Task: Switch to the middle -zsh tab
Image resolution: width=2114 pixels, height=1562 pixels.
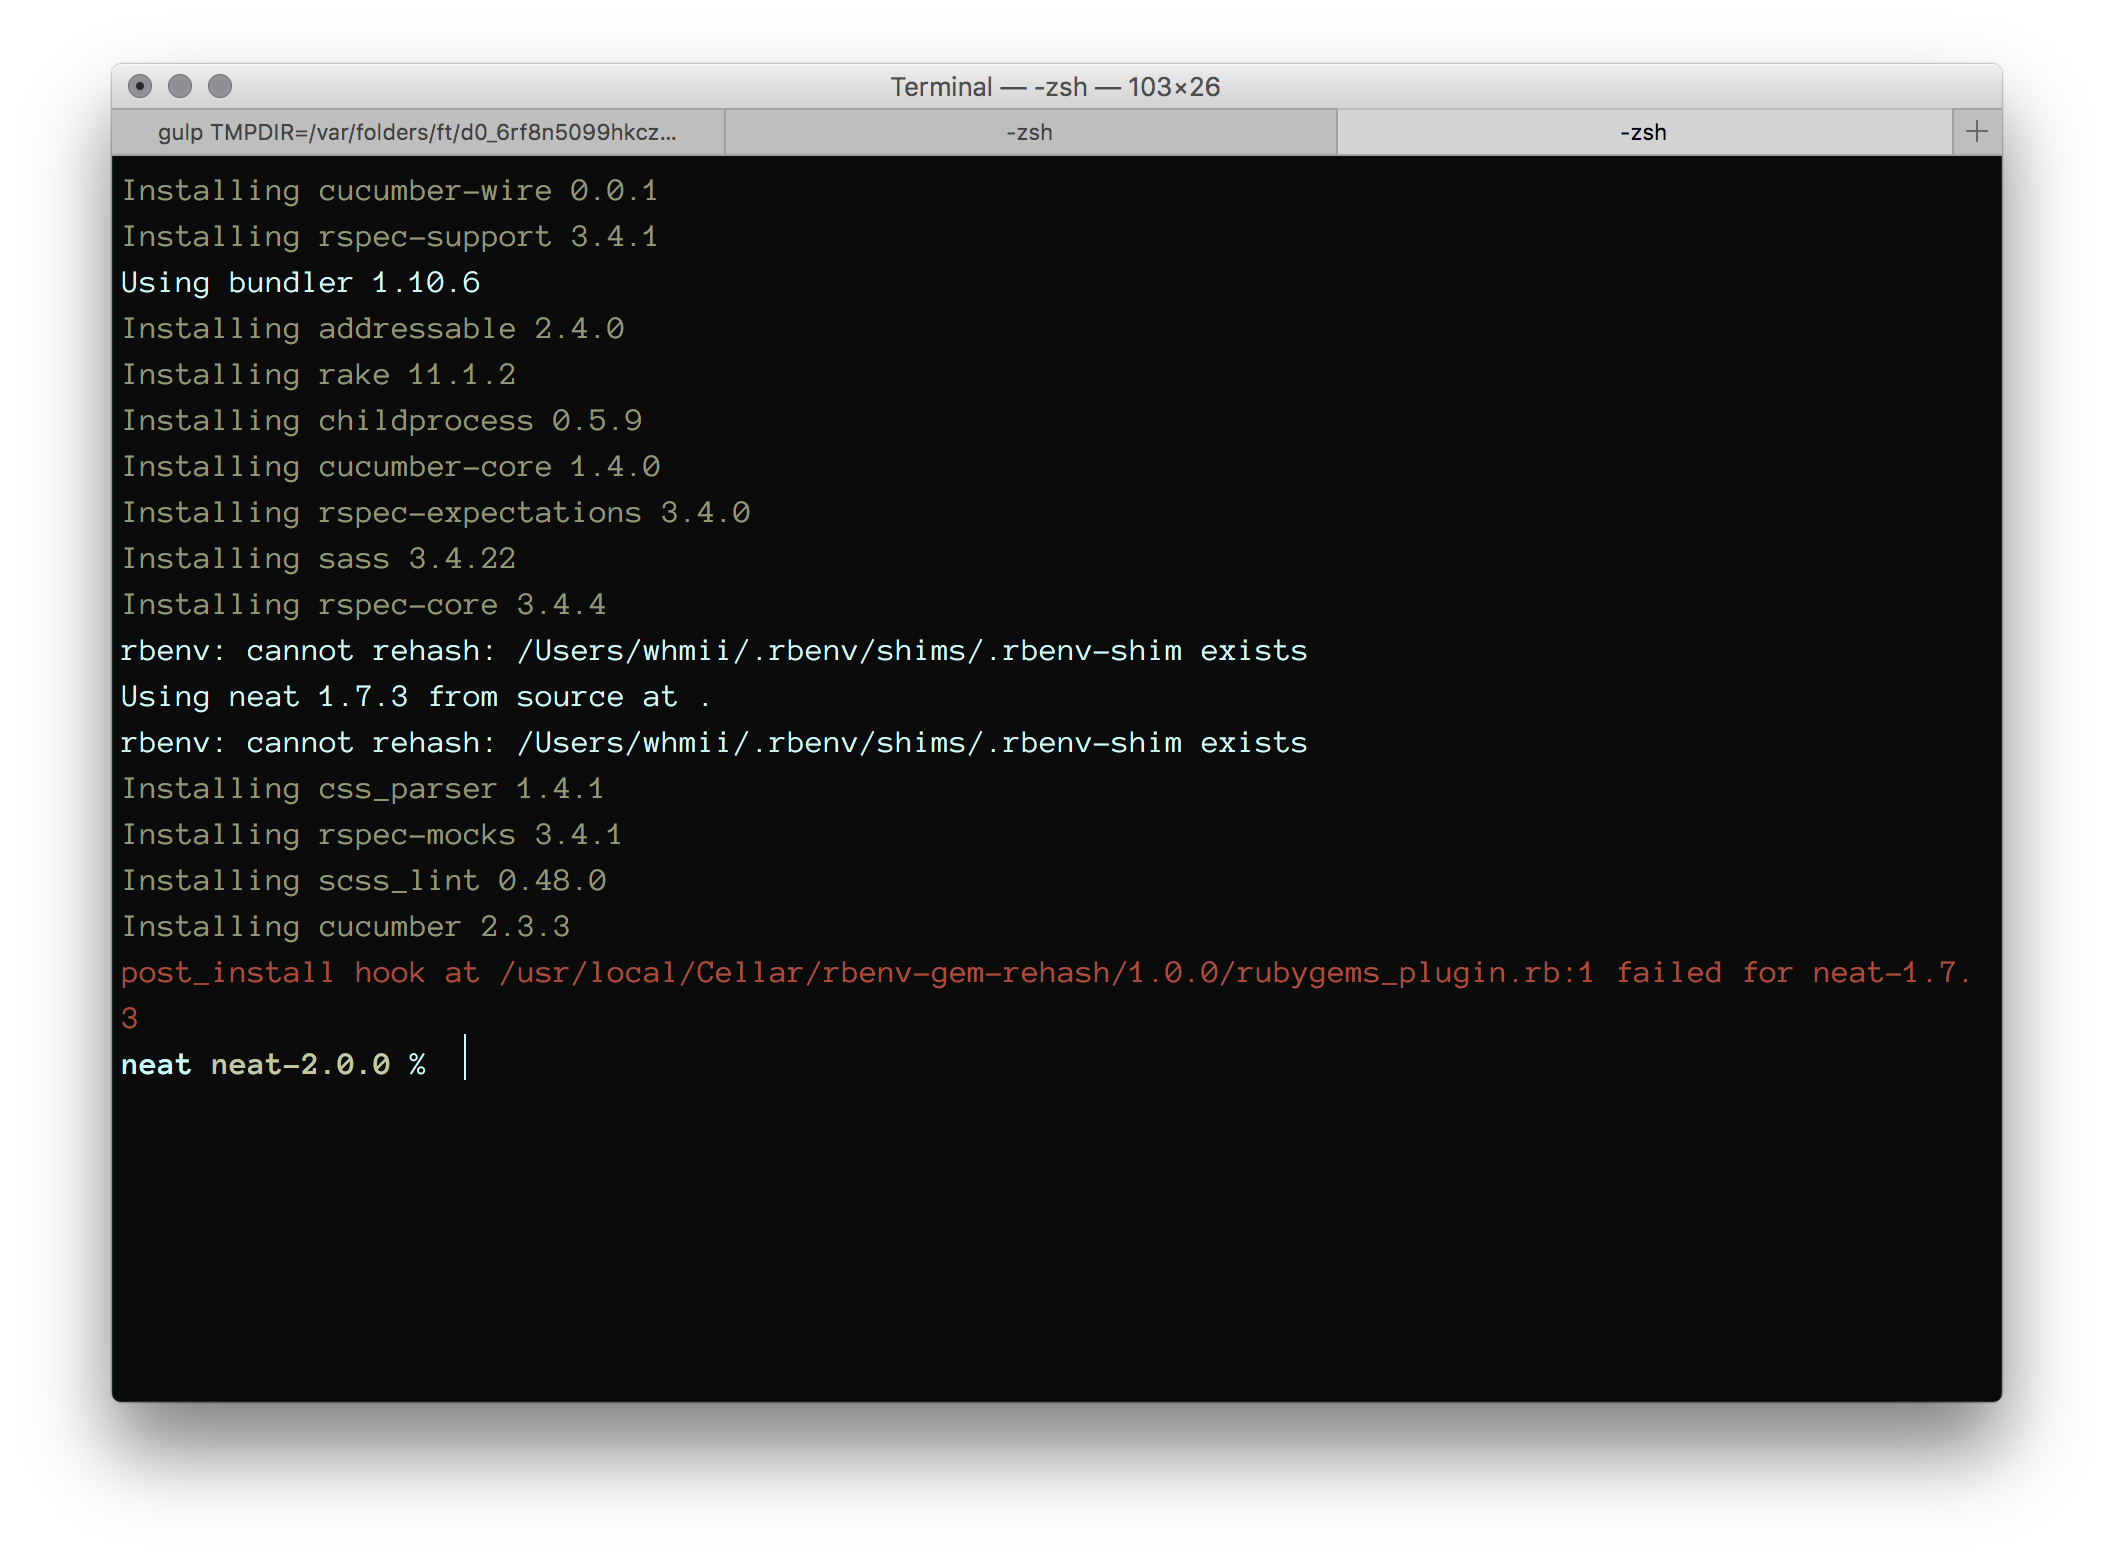Action: click(x=1030, y=131)
